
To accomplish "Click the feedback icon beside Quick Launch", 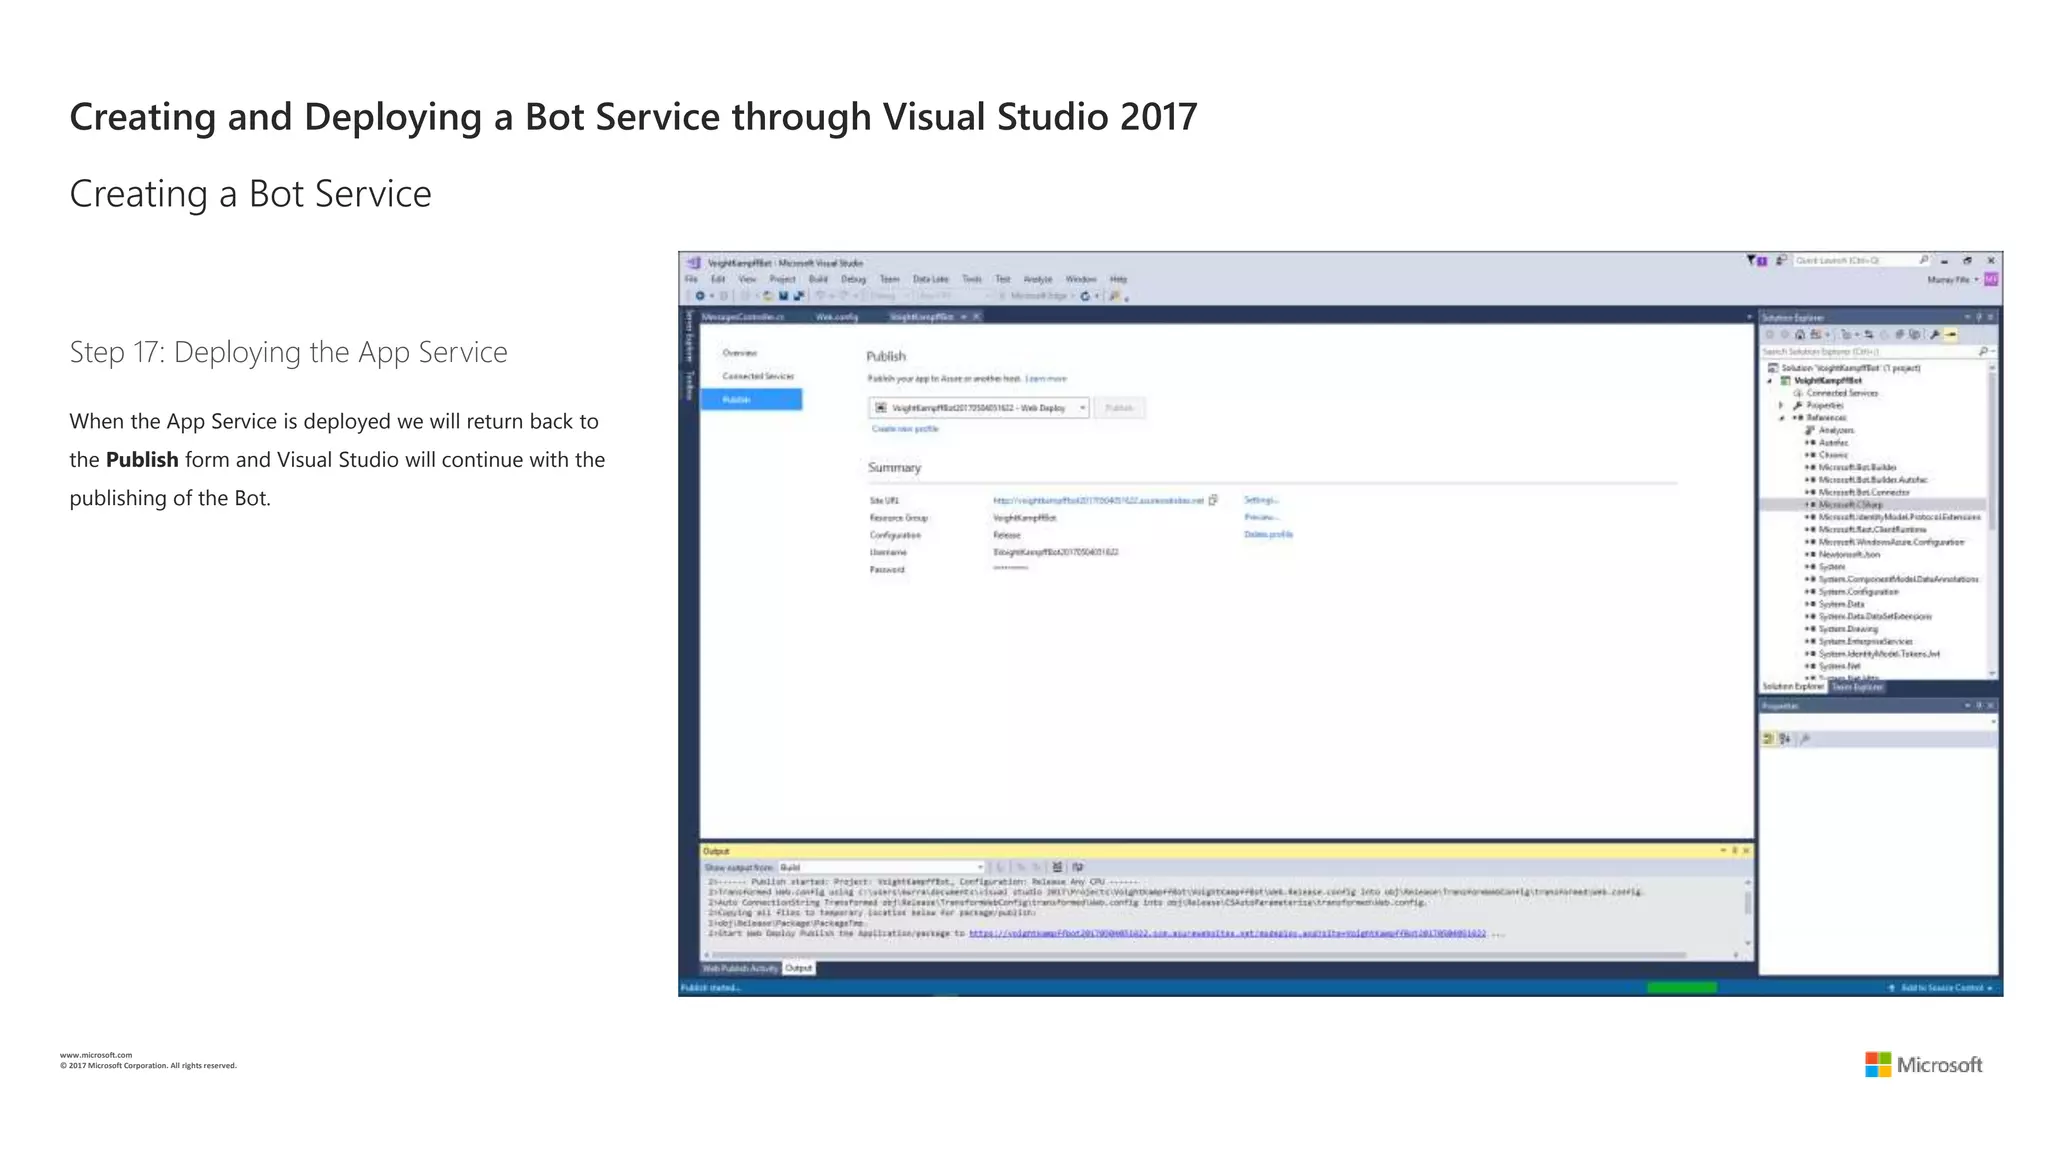I will pos(1781,260).
